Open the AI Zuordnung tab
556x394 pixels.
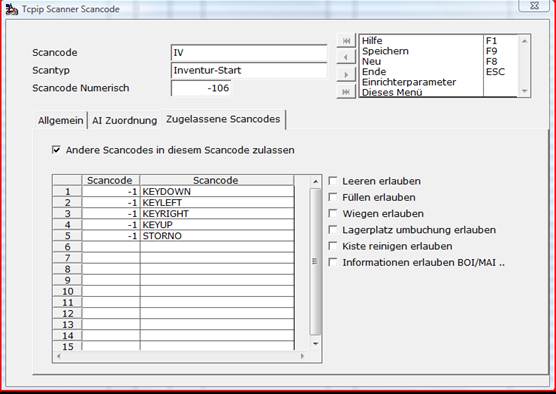click(124, 121)
